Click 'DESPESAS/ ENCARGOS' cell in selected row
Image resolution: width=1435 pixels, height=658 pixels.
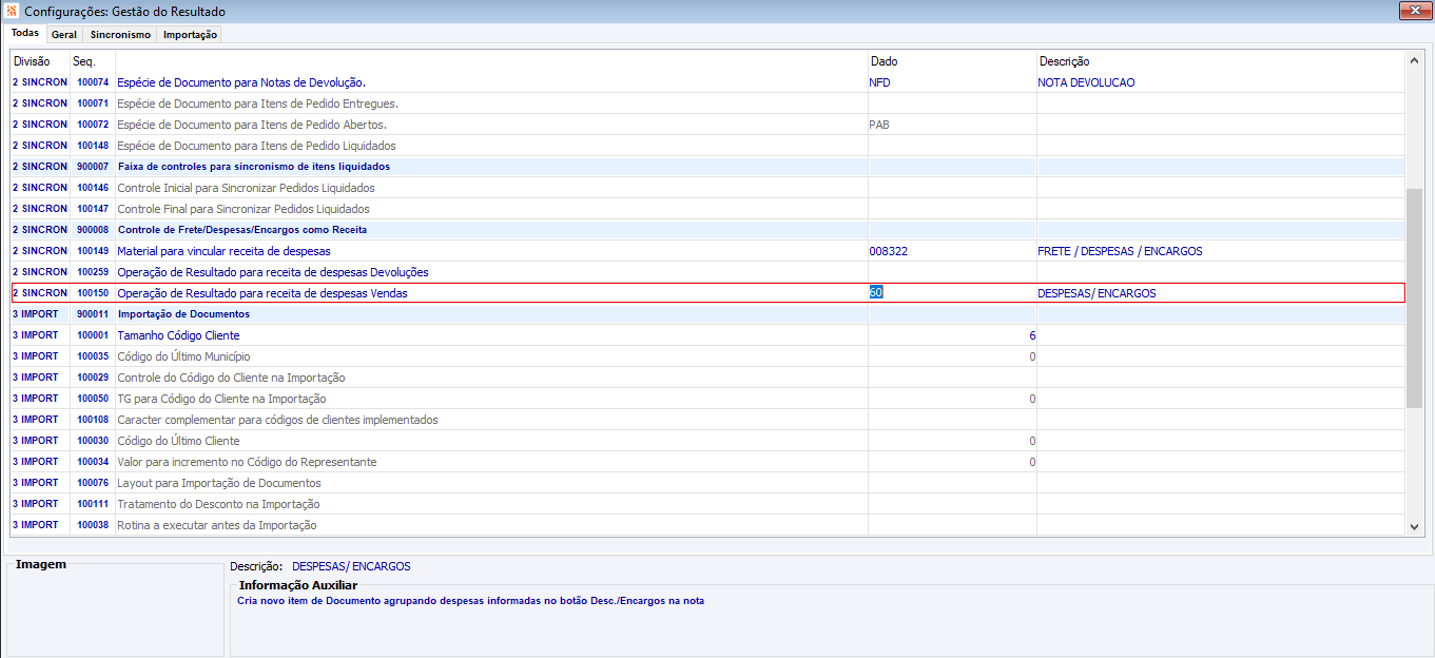(x=1097, y=293)
